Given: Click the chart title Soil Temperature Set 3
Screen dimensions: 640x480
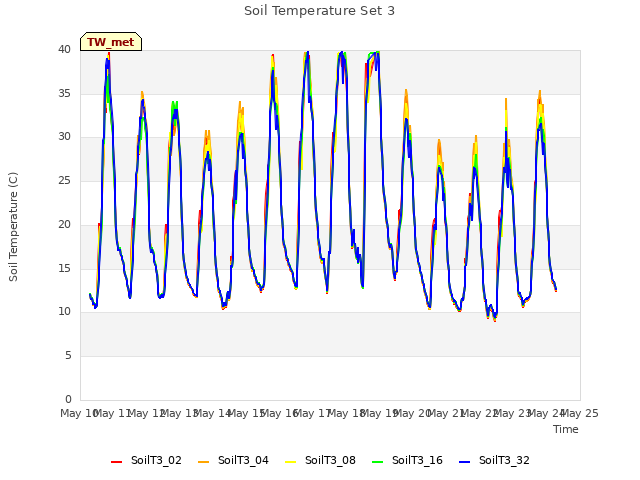Looking at the screenshot, I should coord(320,11).
